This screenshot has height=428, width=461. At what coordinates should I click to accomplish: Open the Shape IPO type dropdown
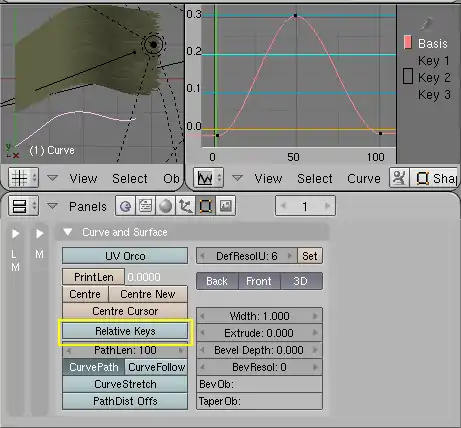(434, 178)
